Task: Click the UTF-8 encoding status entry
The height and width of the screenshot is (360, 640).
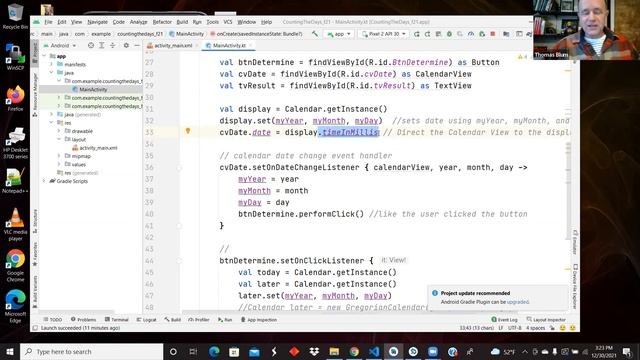Action: coord(514,328)
